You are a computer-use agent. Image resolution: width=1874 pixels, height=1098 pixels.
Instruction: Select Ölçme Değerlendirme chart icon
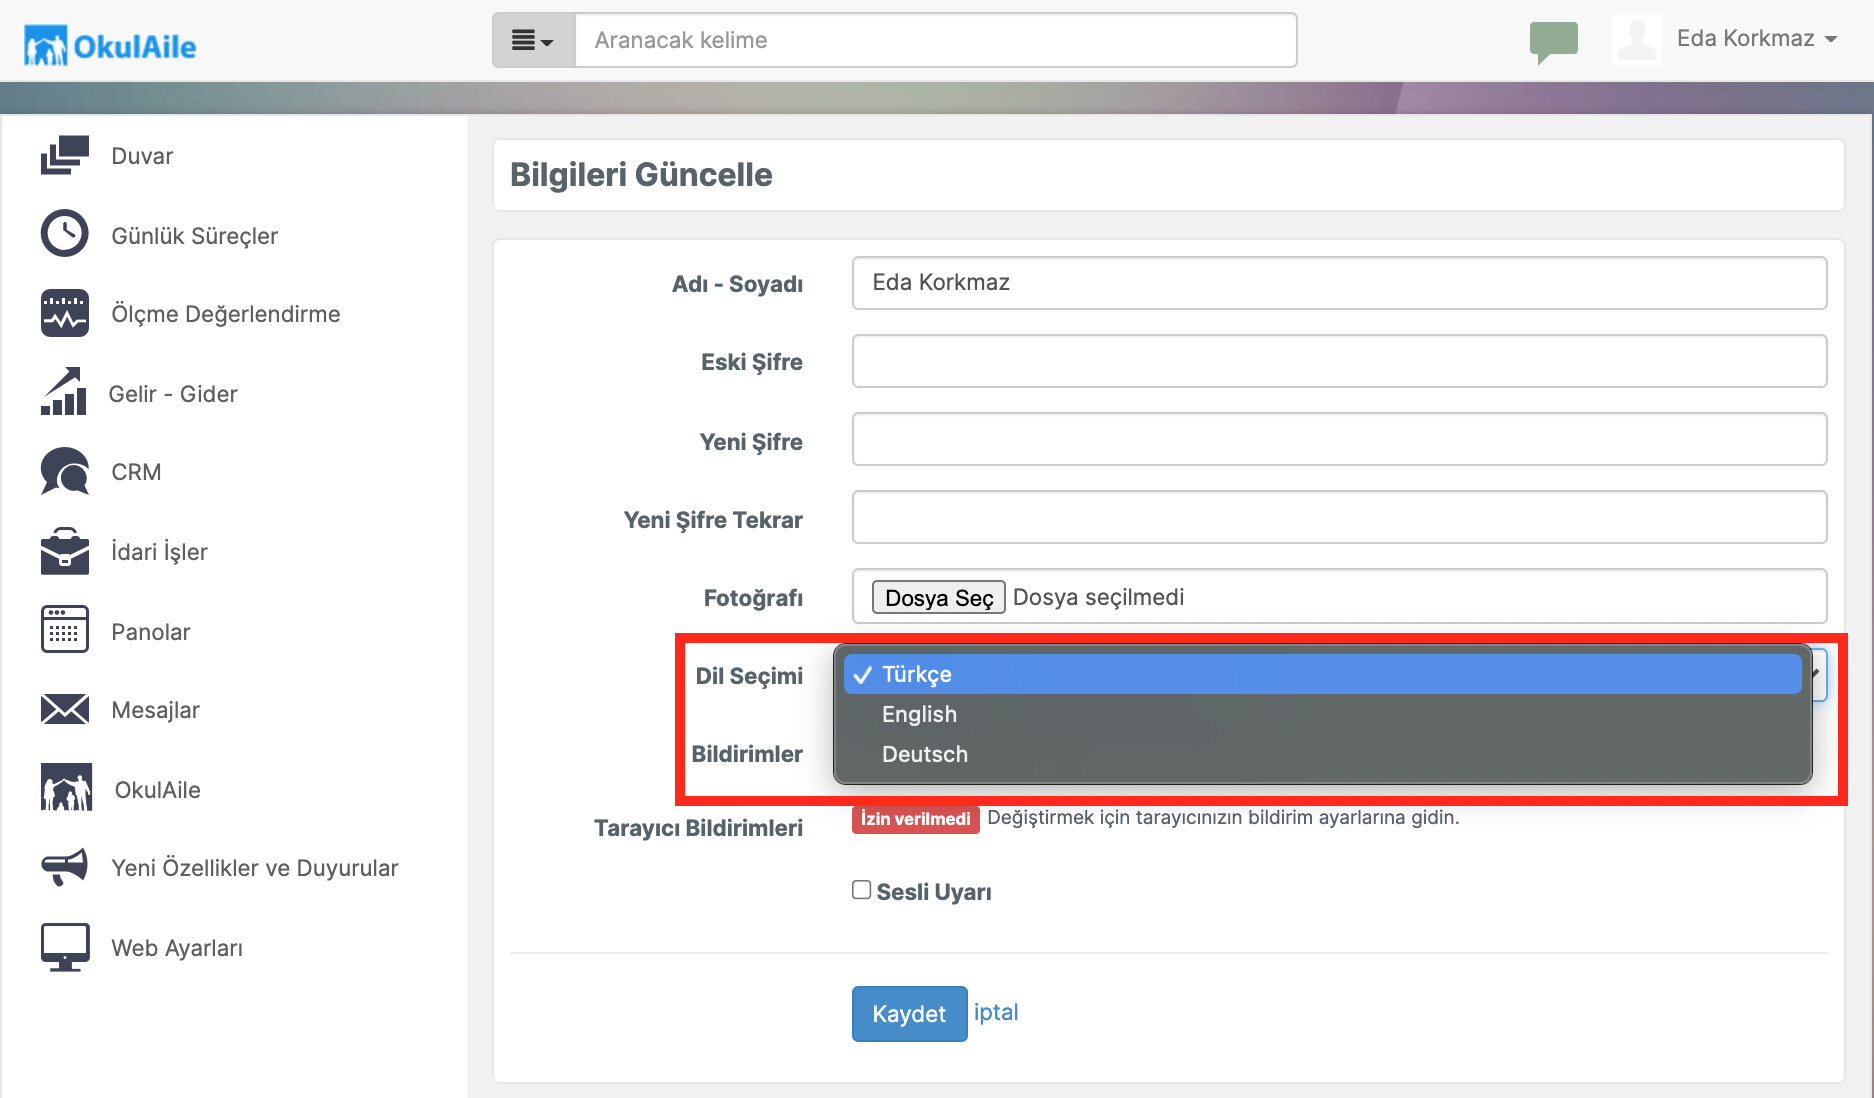coord(65,313)
